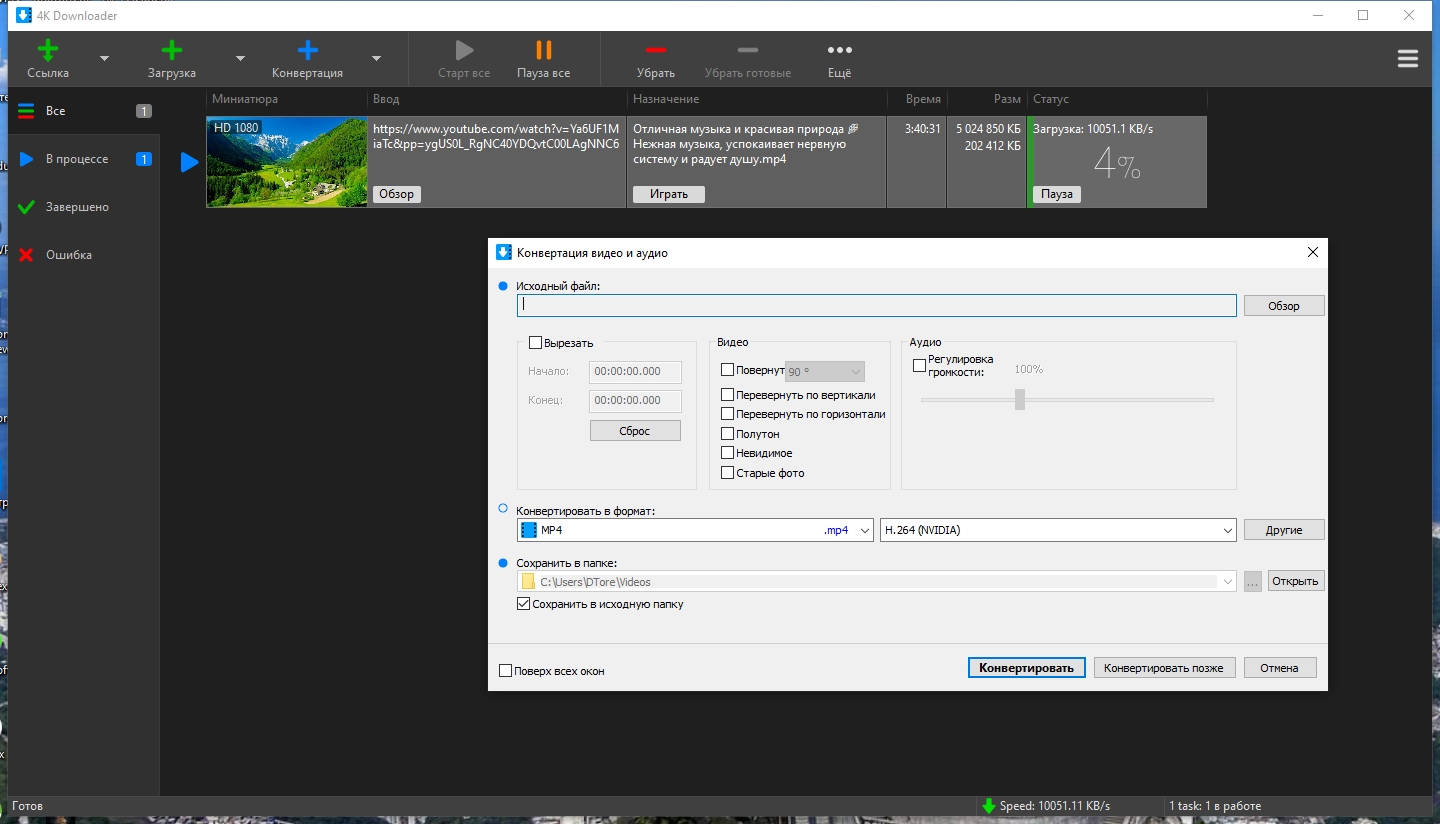Click the blue play arrow beside thumbnail

pos(189,162)
